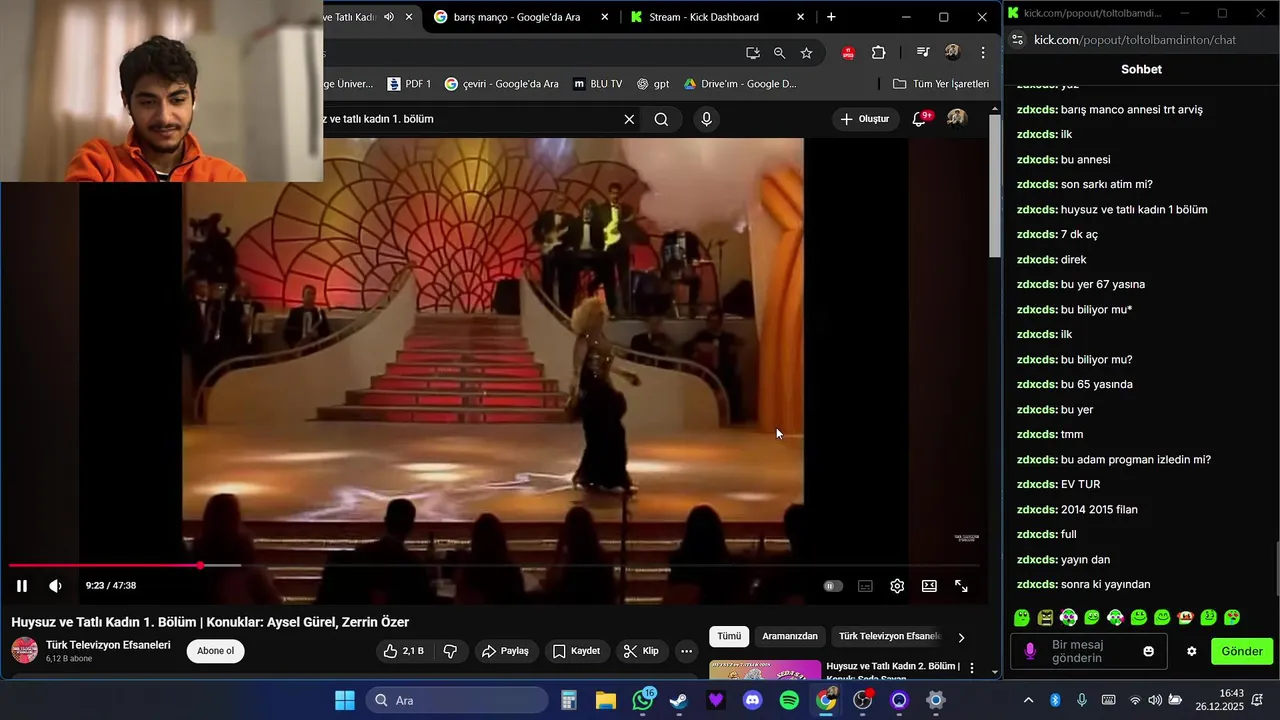
Task: Open Chrome extensions puzzle icon
Action: [879, 53]
